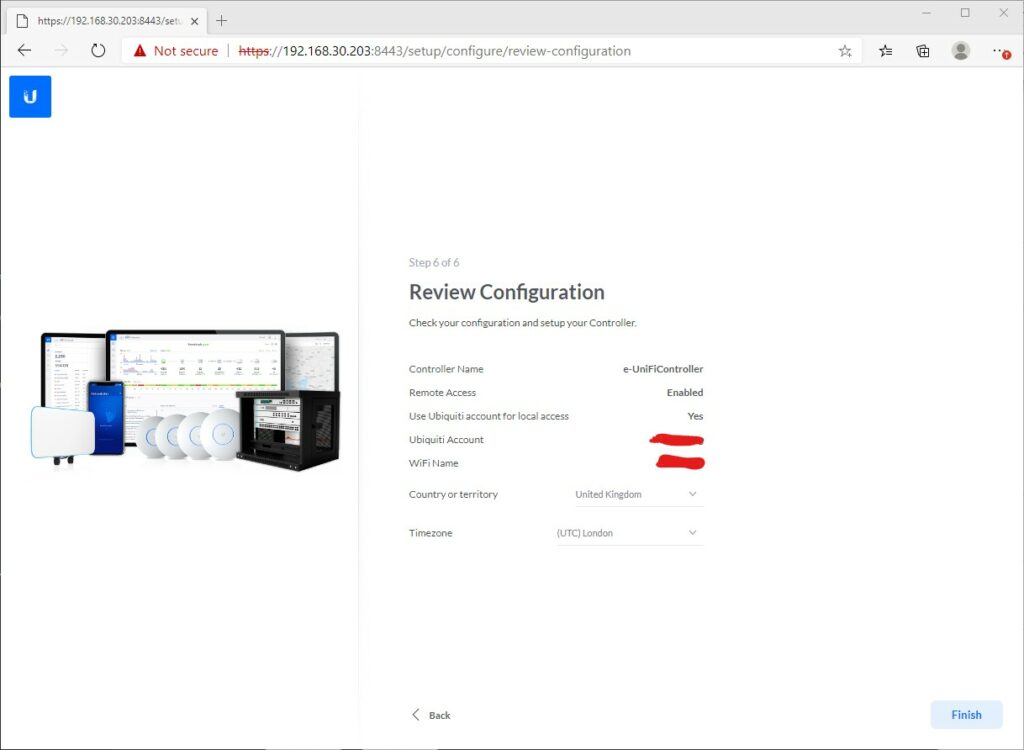Click the e-UniFiController name value
Viewport: 1024px width, 750px height.
[x=663, y=369]
